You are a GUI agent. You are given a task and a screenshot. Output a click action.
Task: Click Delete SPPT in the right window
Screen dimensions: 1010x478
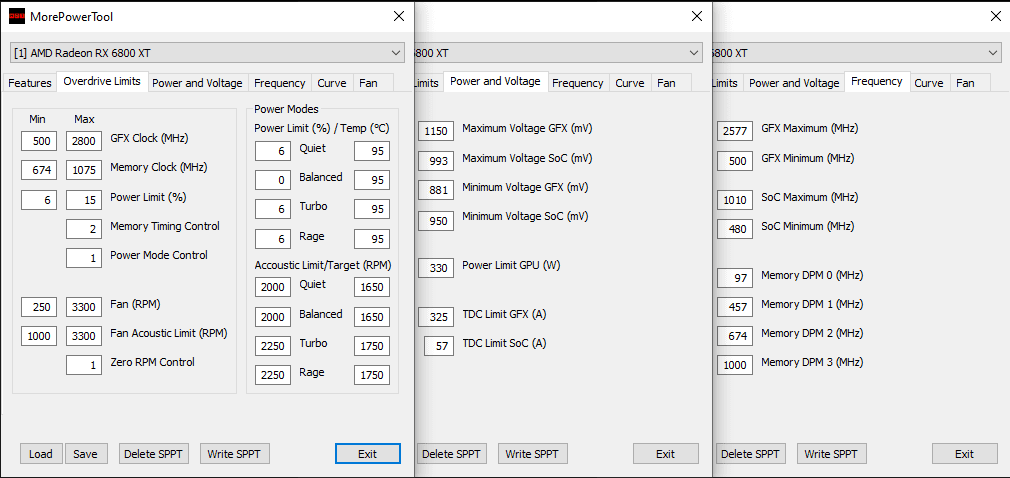pyautogui.click(x=750, y=454)
